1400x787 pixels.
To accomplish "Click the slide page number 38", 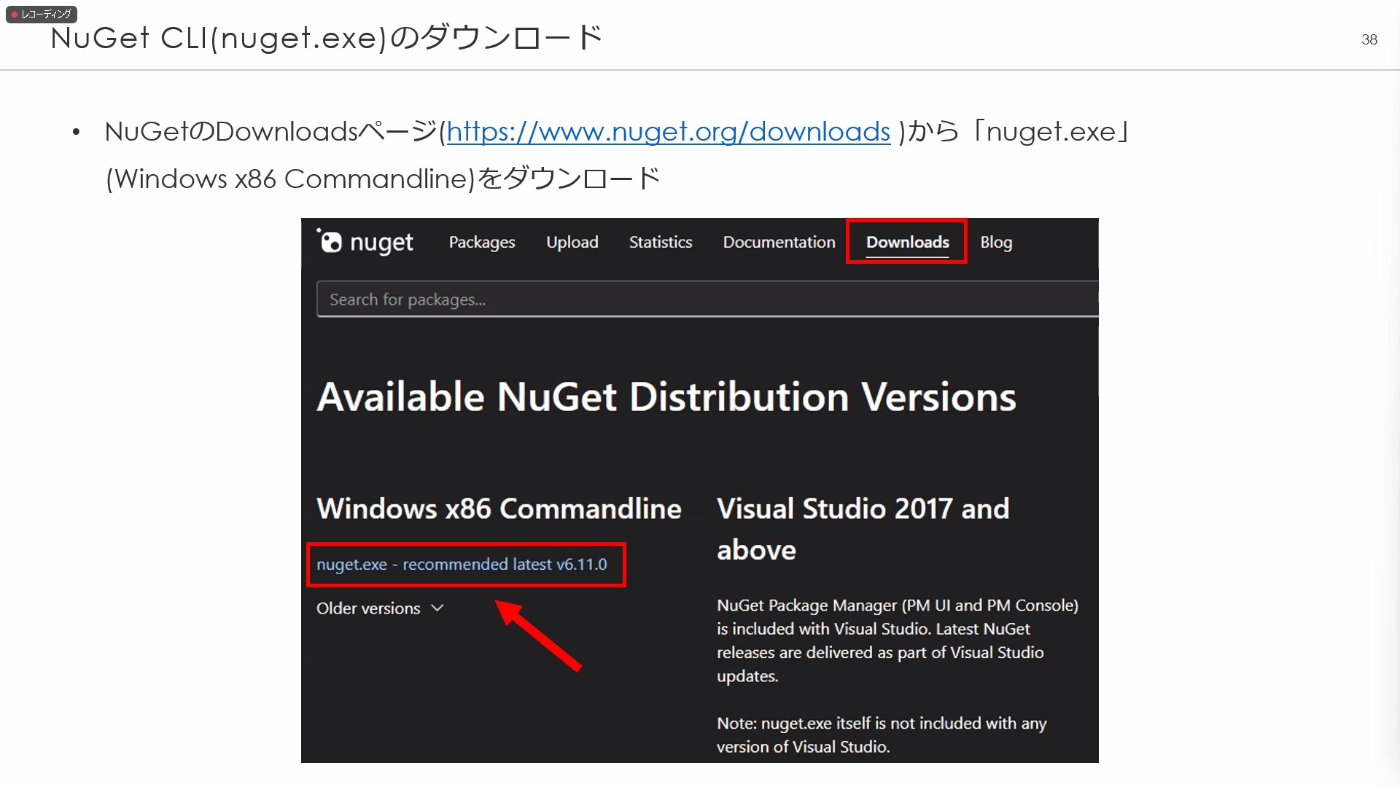I will click(1369, 40).
